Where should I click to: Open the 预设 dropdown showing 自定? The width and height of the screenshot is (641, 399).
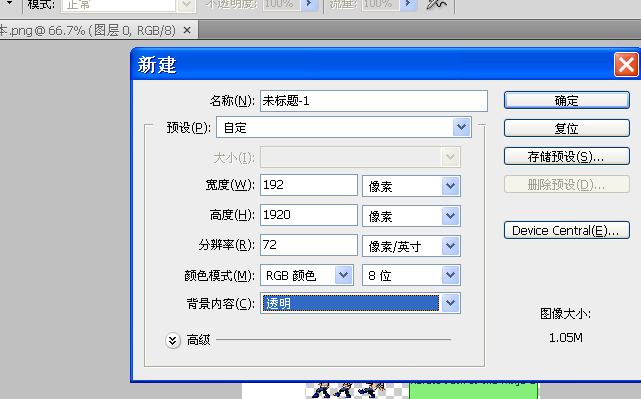344,127
